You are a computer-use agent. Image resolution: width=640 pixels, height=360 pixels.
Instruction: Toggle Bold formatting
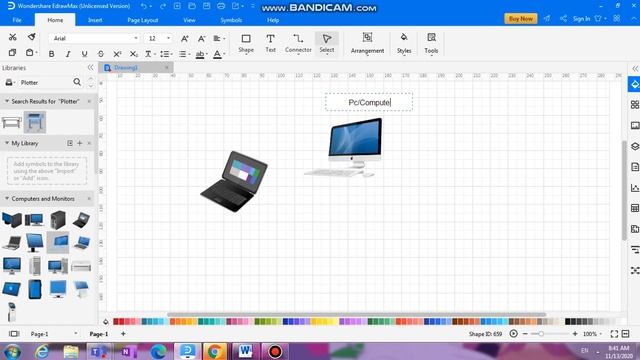click(51, 54)
